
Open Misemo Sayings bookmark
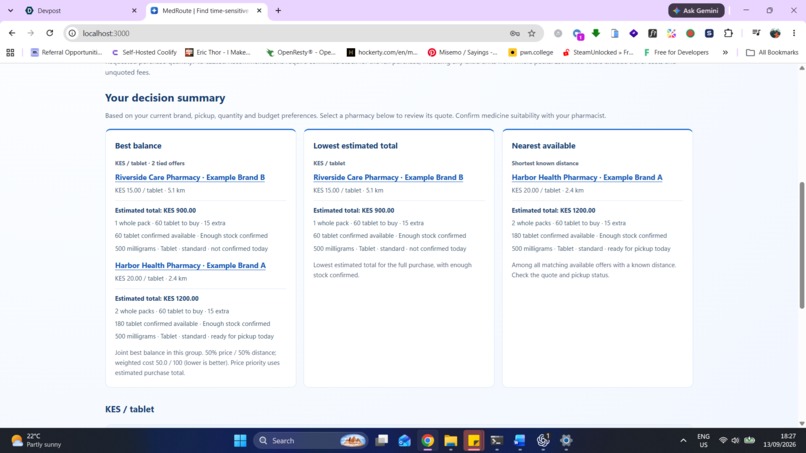click(463, 52)
